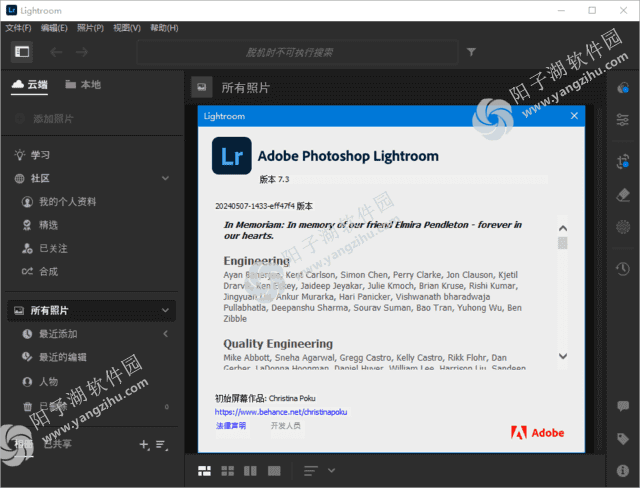The image size is (640, 488).
Task: Open the album sort icon
Action: 161,444
